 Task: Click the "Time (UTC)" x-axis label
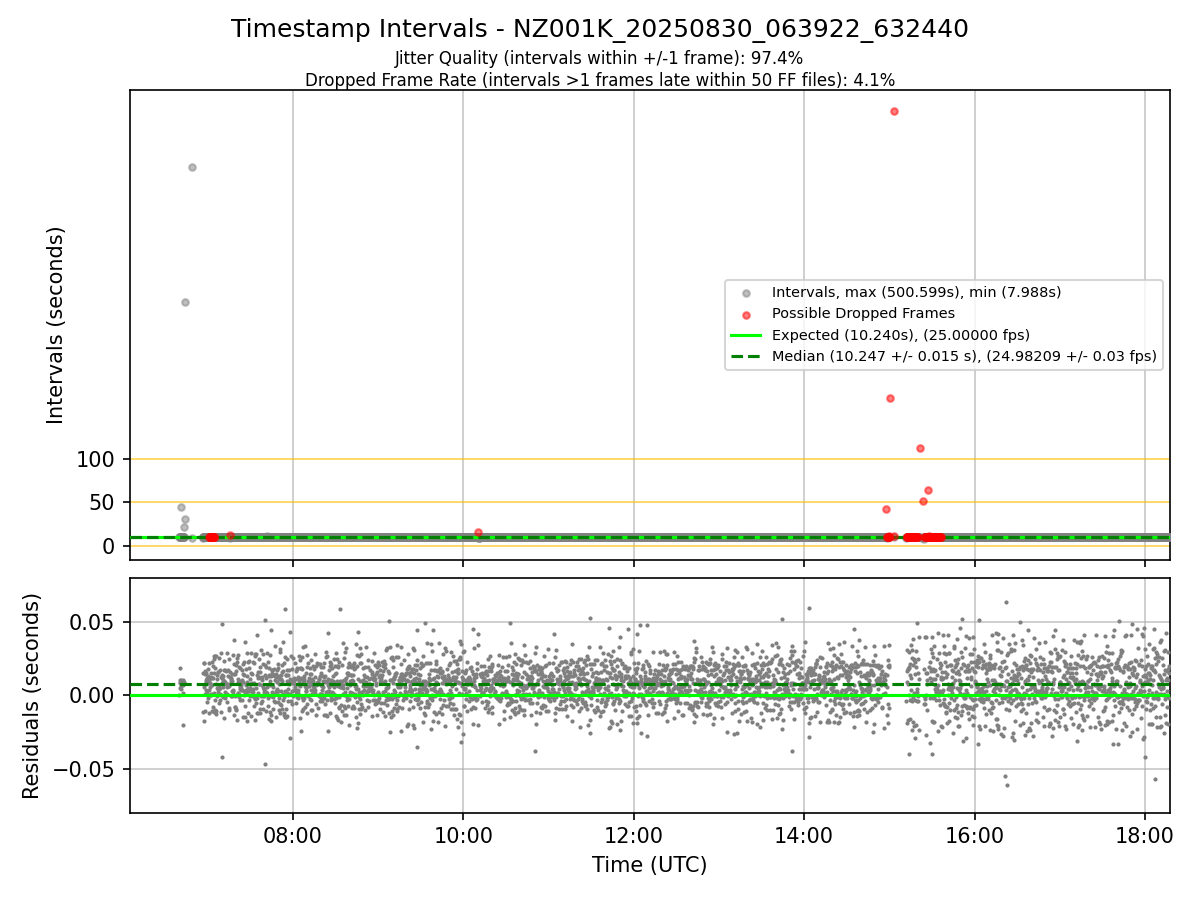[x=649, y=865]
